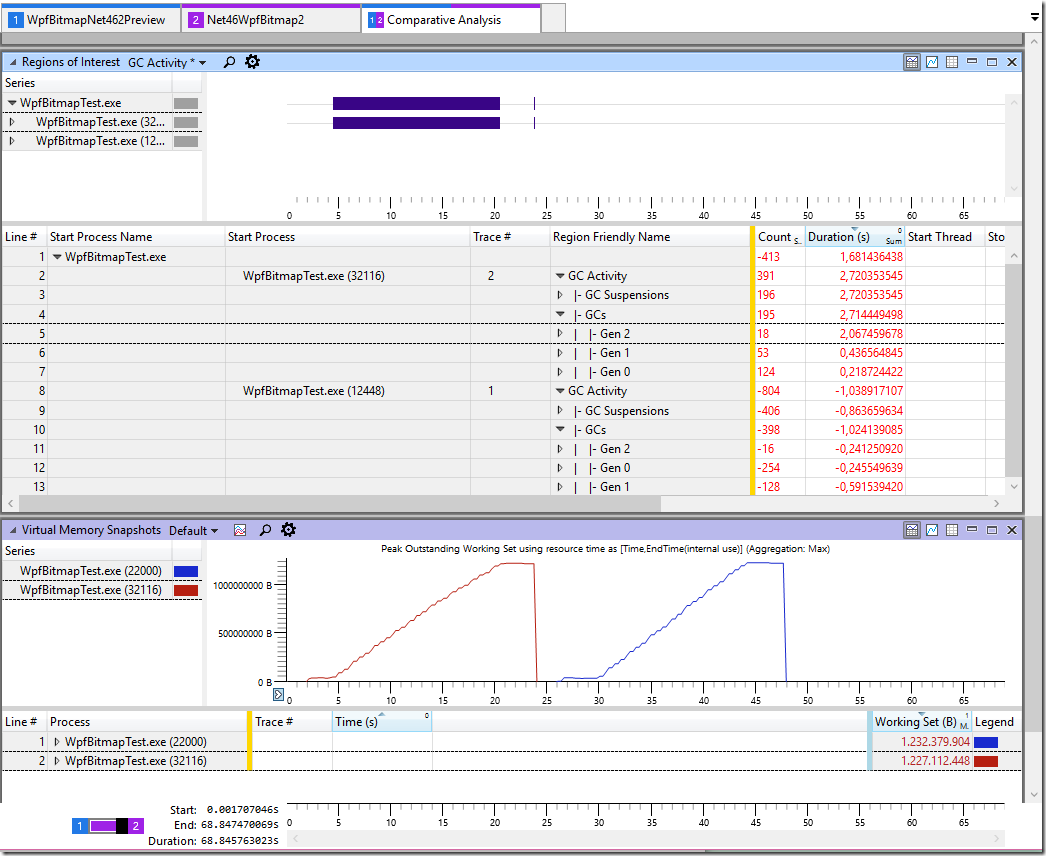Open settings gear in Regions of Interest panel
The height and width of the screenshot is (856, 1046).
pyautogui.click(x=252, y=62)
